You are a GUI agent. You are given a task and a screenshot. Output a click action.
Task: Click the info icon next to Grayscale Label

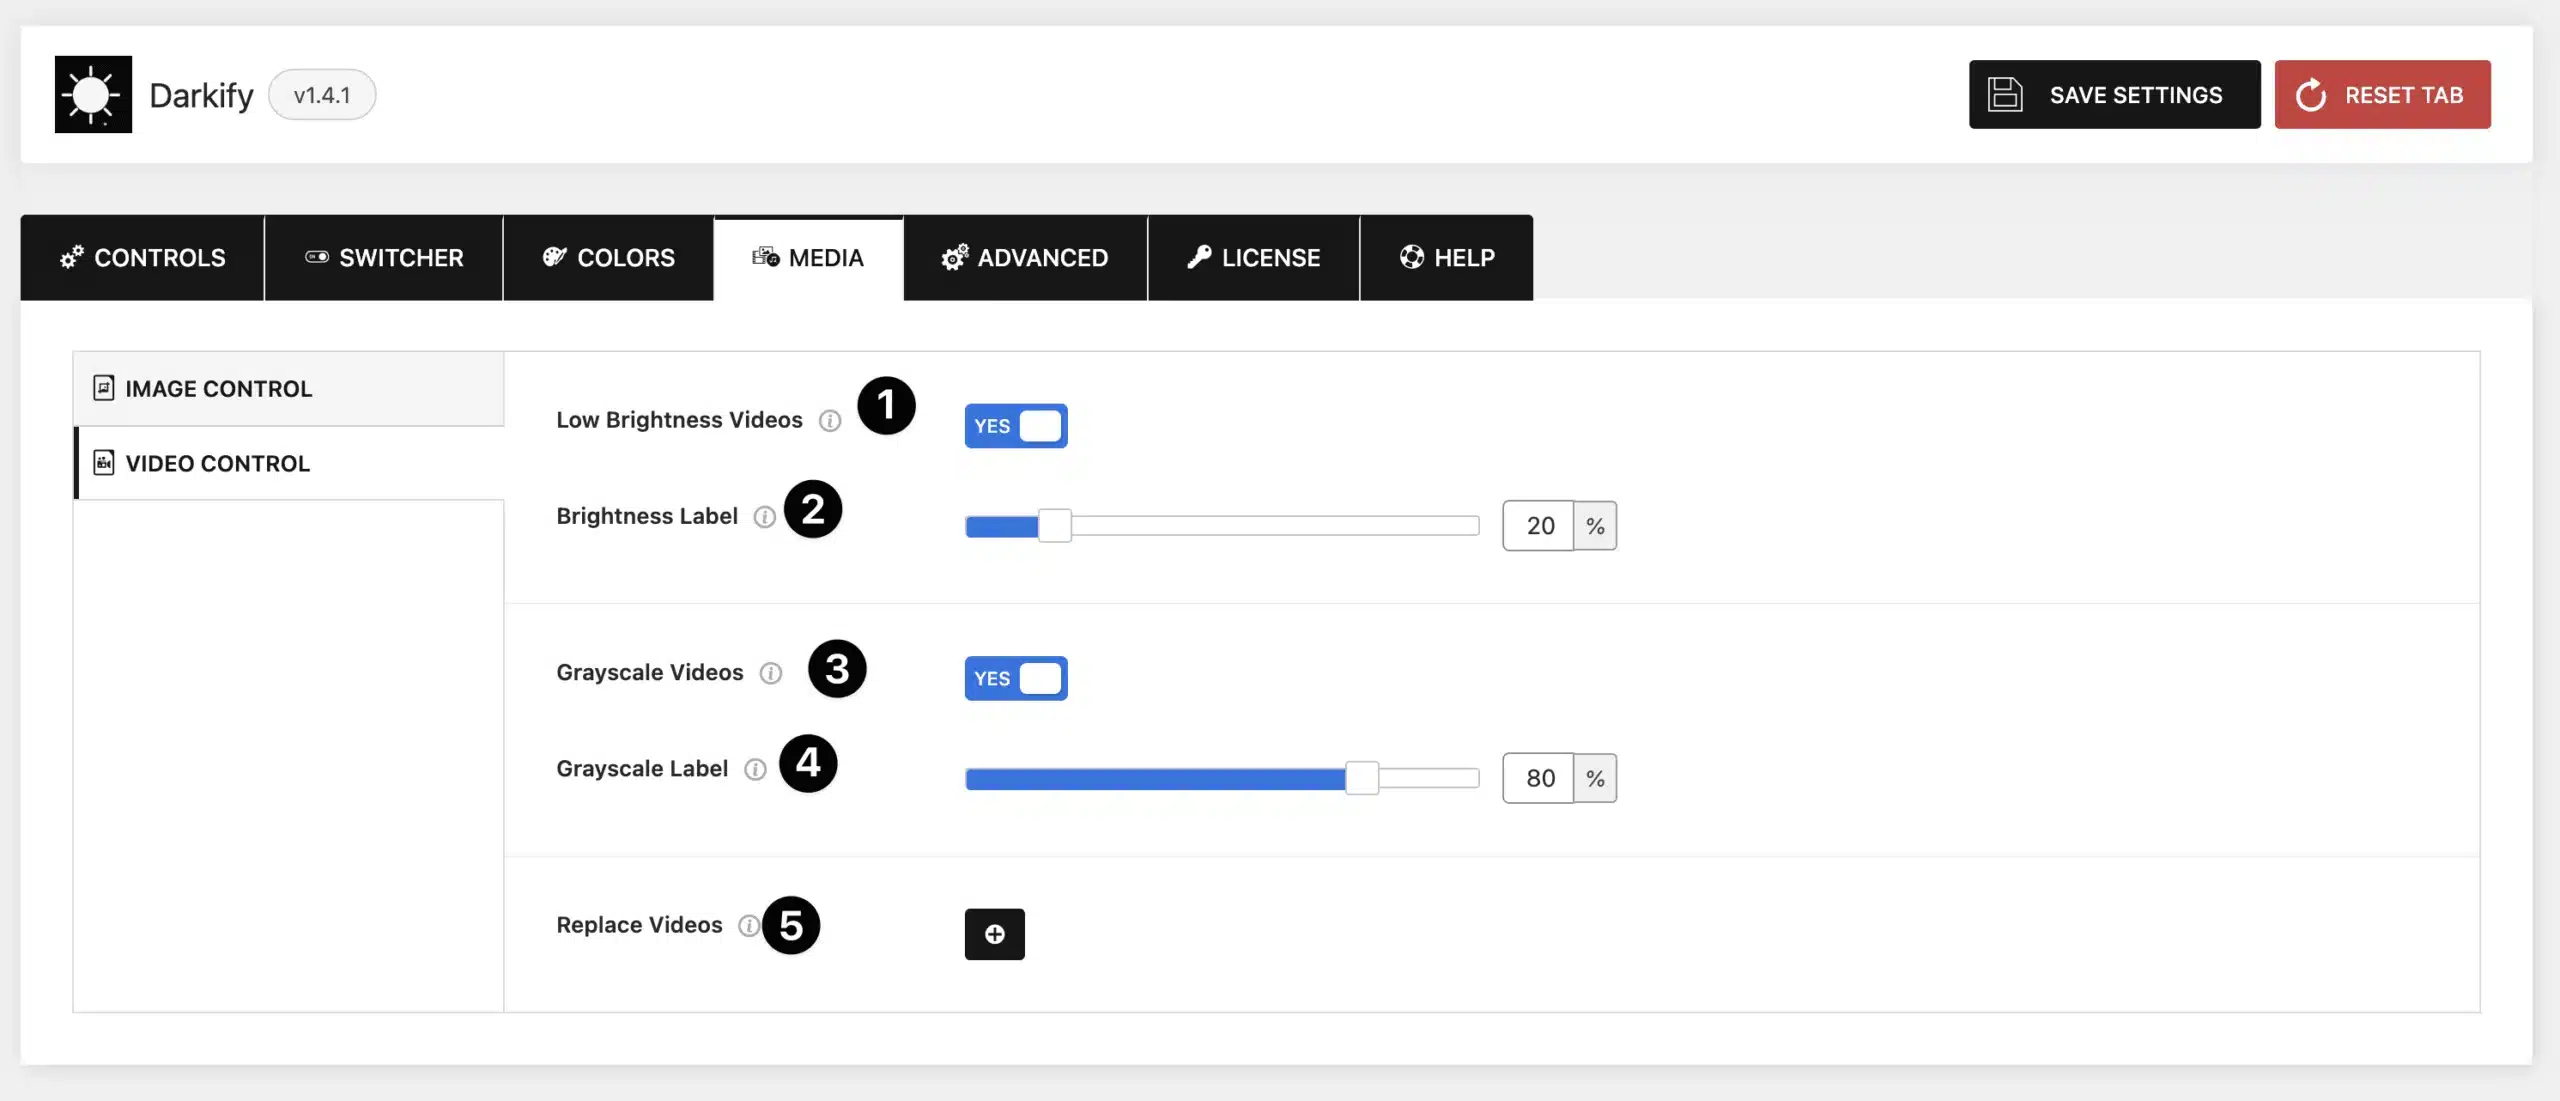point(755,769)
